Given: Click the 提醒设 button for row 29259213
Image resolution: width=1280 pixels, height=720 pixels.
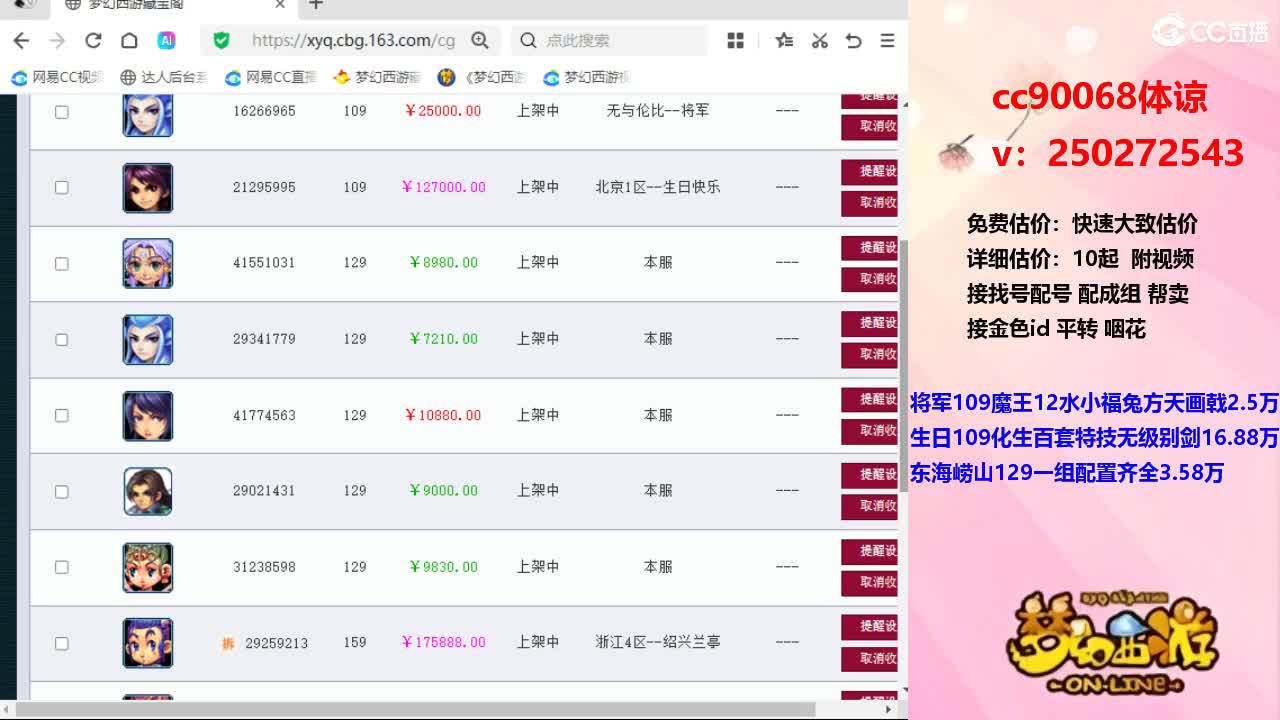Looking at the screenshot, I should pyautogui.click(x=869, y=627).
